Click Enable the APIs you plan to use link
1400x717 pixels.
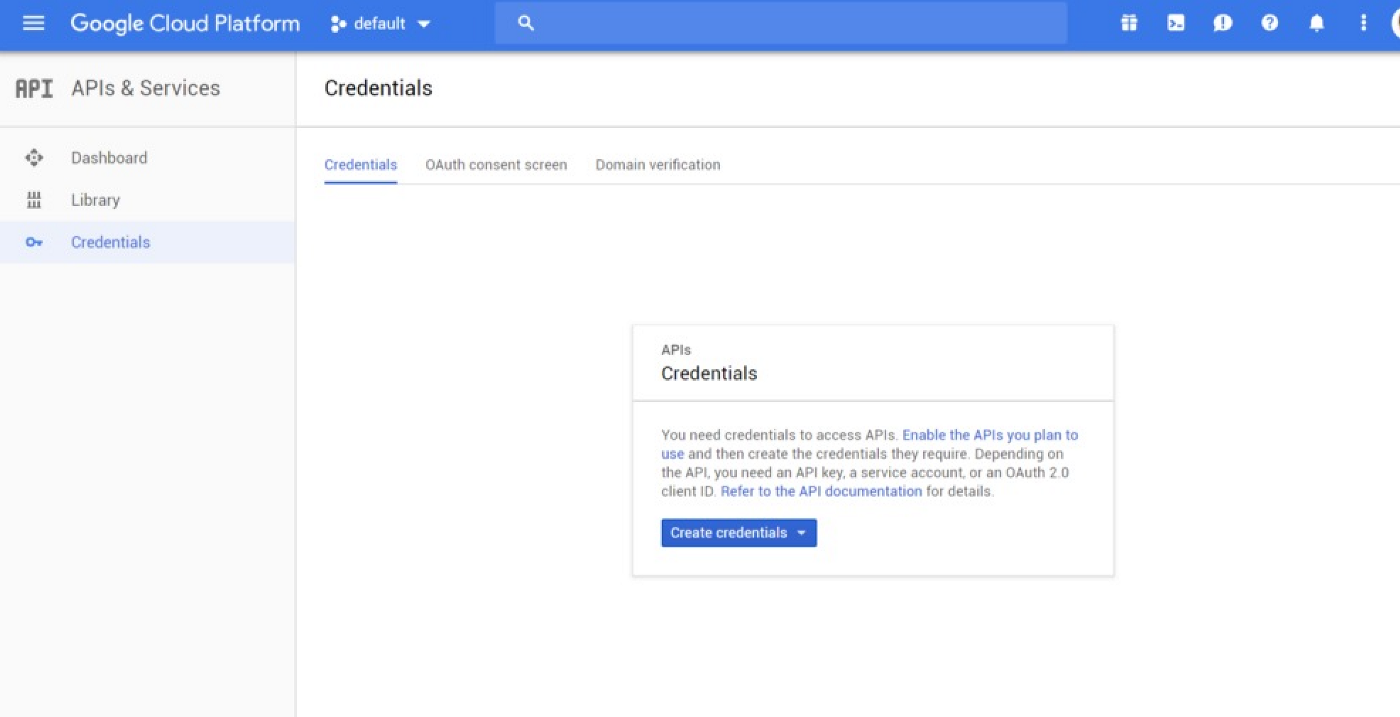pyautogui.click(x=989, y=435)
